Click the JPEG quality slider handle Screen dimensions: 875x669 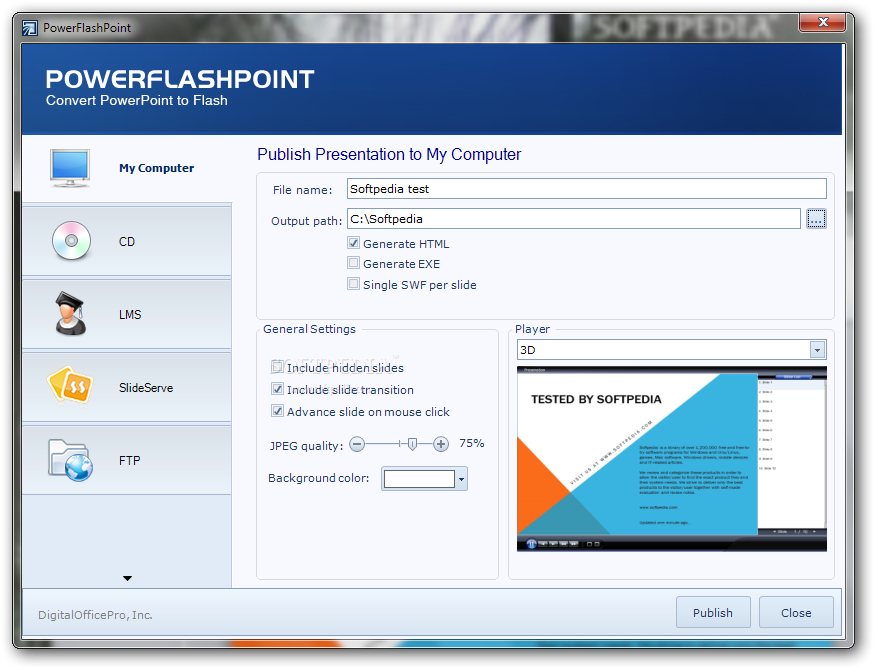412,444
